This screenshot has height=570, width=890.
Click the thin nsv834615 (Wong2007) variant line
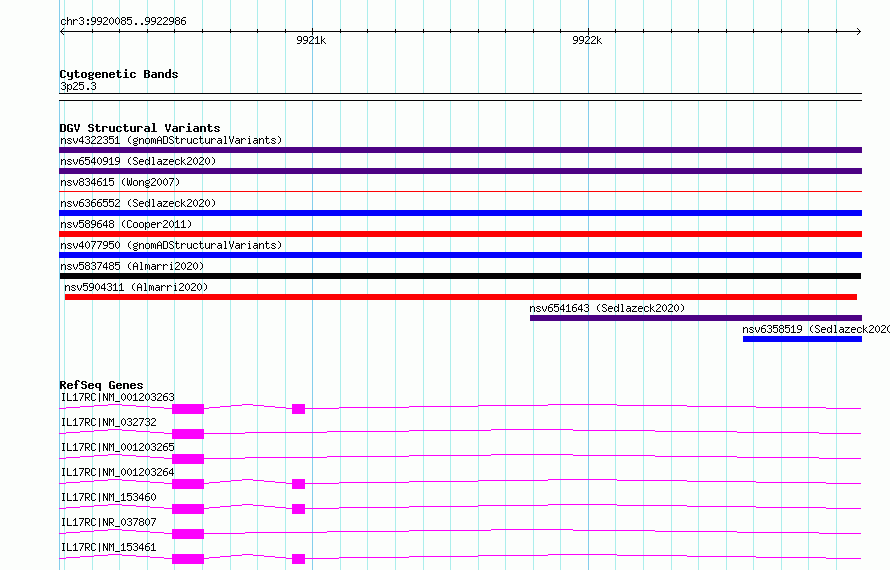pyautogui.click(x=460, y=192)
